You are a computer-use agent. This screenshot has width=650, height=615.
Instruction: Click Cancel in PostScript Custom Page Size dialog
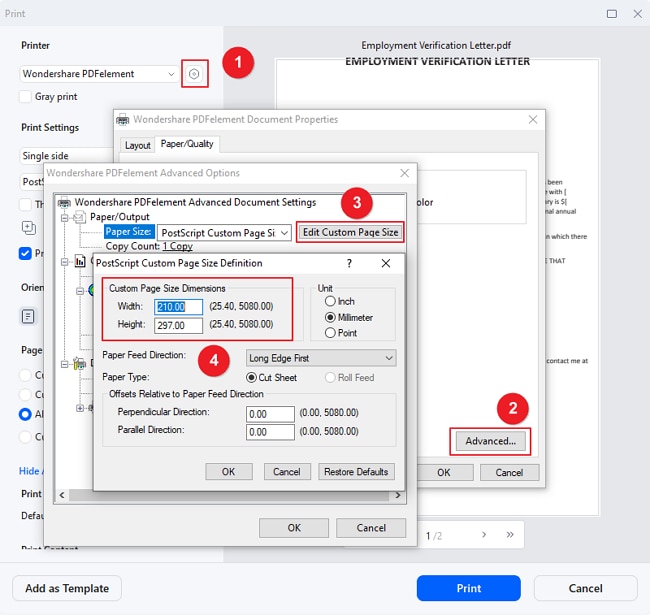[287, 472]
